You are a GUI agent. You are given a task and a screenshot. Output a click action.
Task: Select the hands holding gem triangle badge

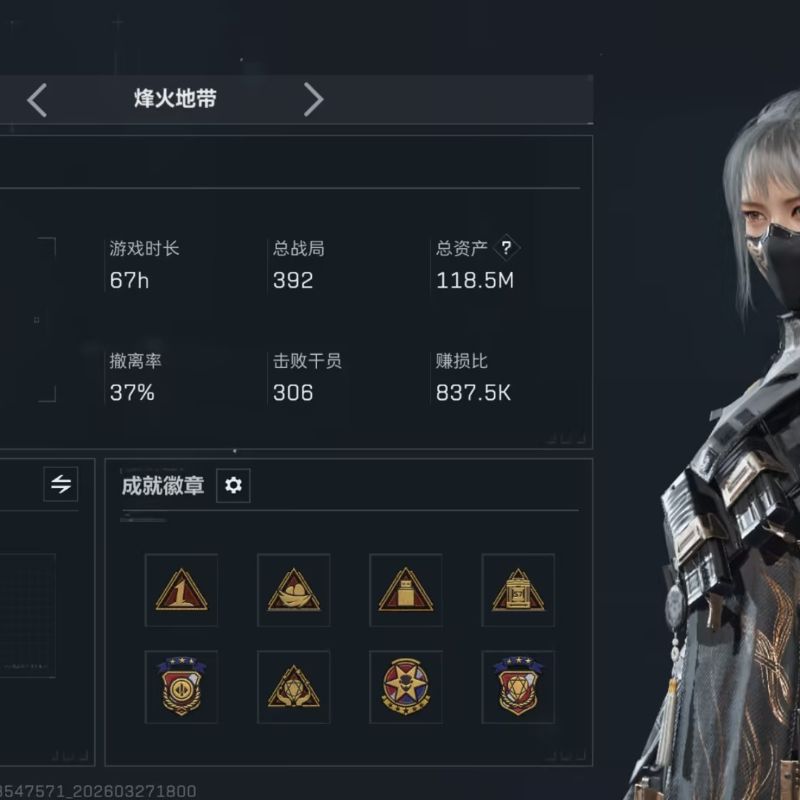pos(294,687)
